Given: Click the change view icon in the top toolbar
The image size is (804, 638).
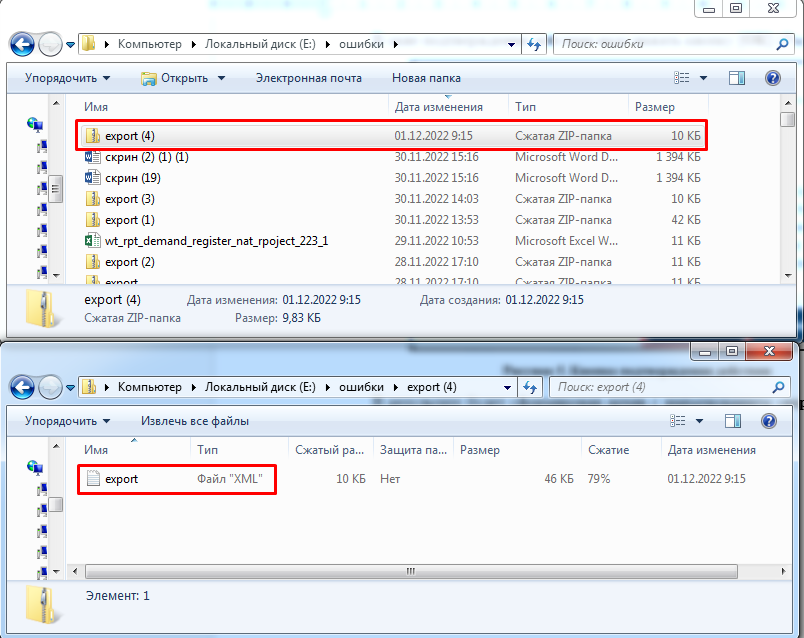Looking at the screenshot, I should pos(682,78).
